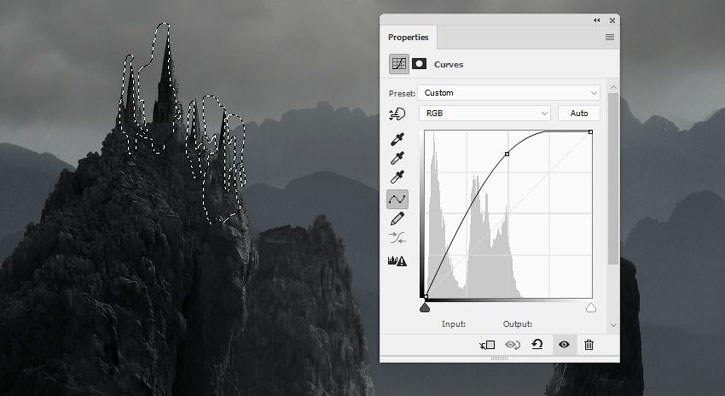Select the bottom-left curve endpoint

tap(426, 297)
